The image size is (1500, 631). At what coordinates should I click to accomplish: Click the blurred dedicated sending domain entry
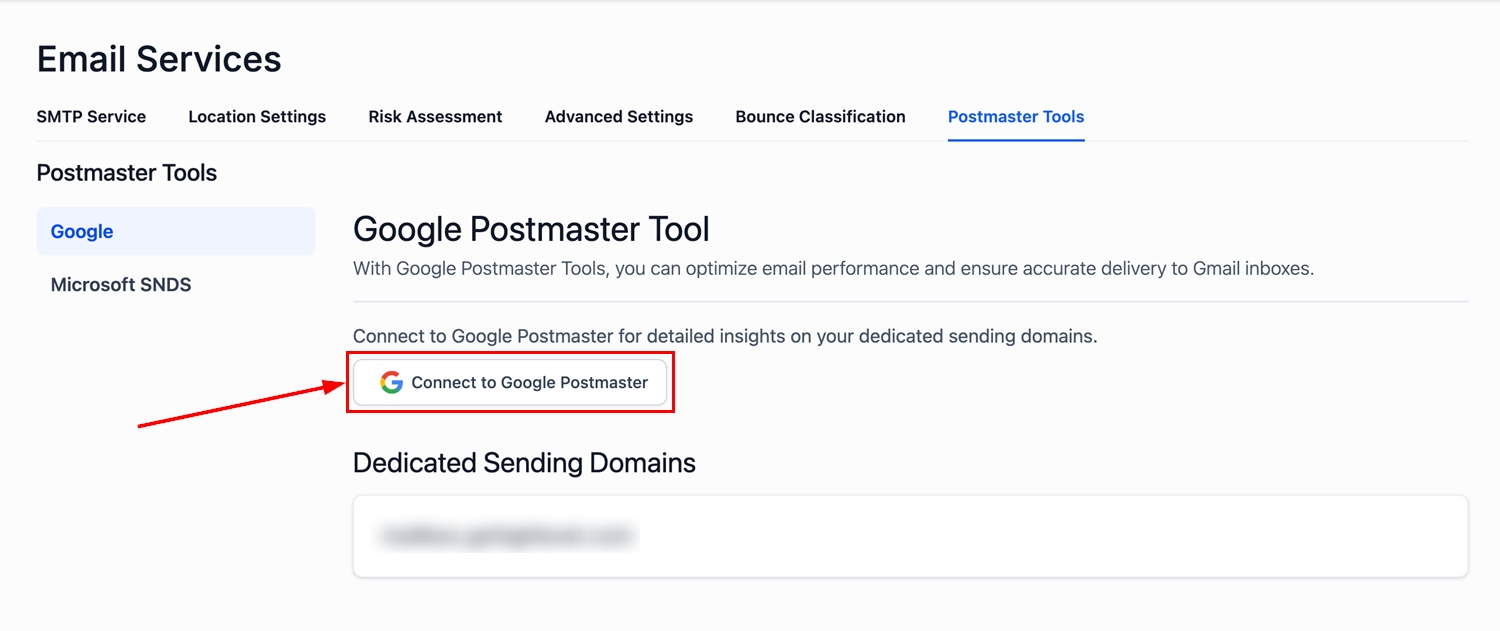pyautogui.click(x=506, y=536)
